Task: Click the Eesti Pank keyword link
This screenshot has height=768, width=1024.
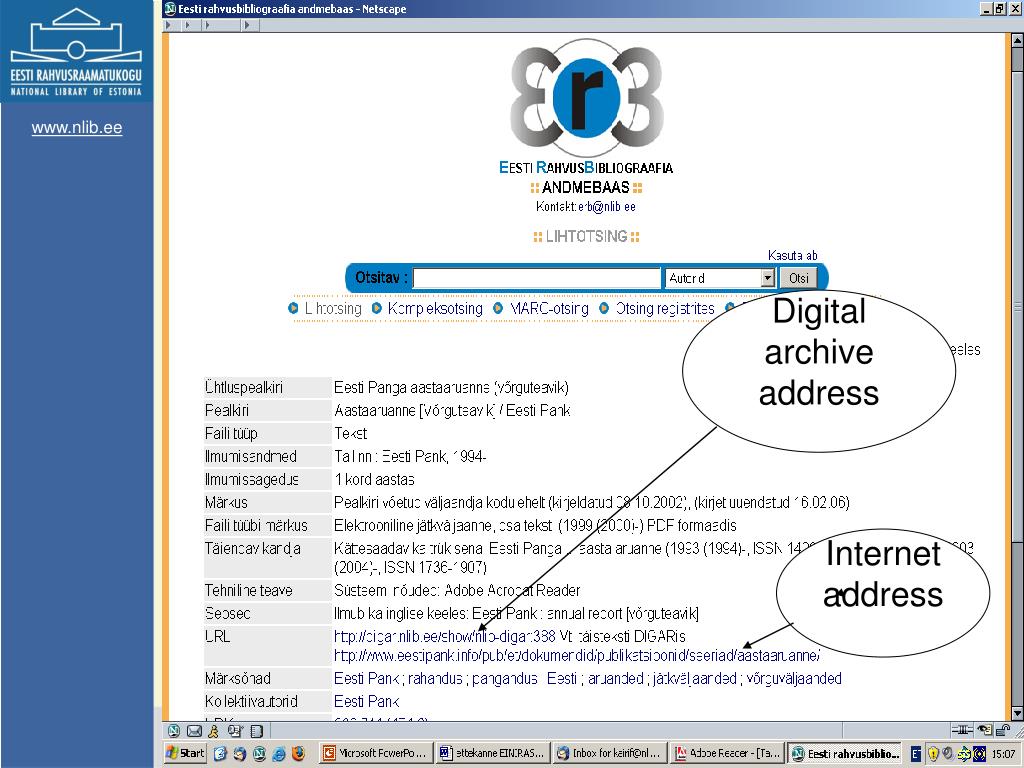Action: 366,679
